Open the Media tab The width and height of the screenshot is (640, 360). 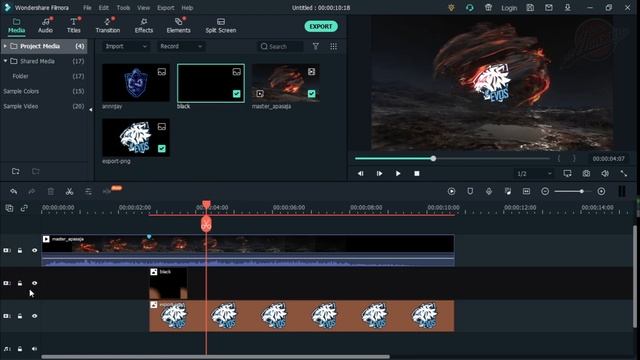coord(16,25)
